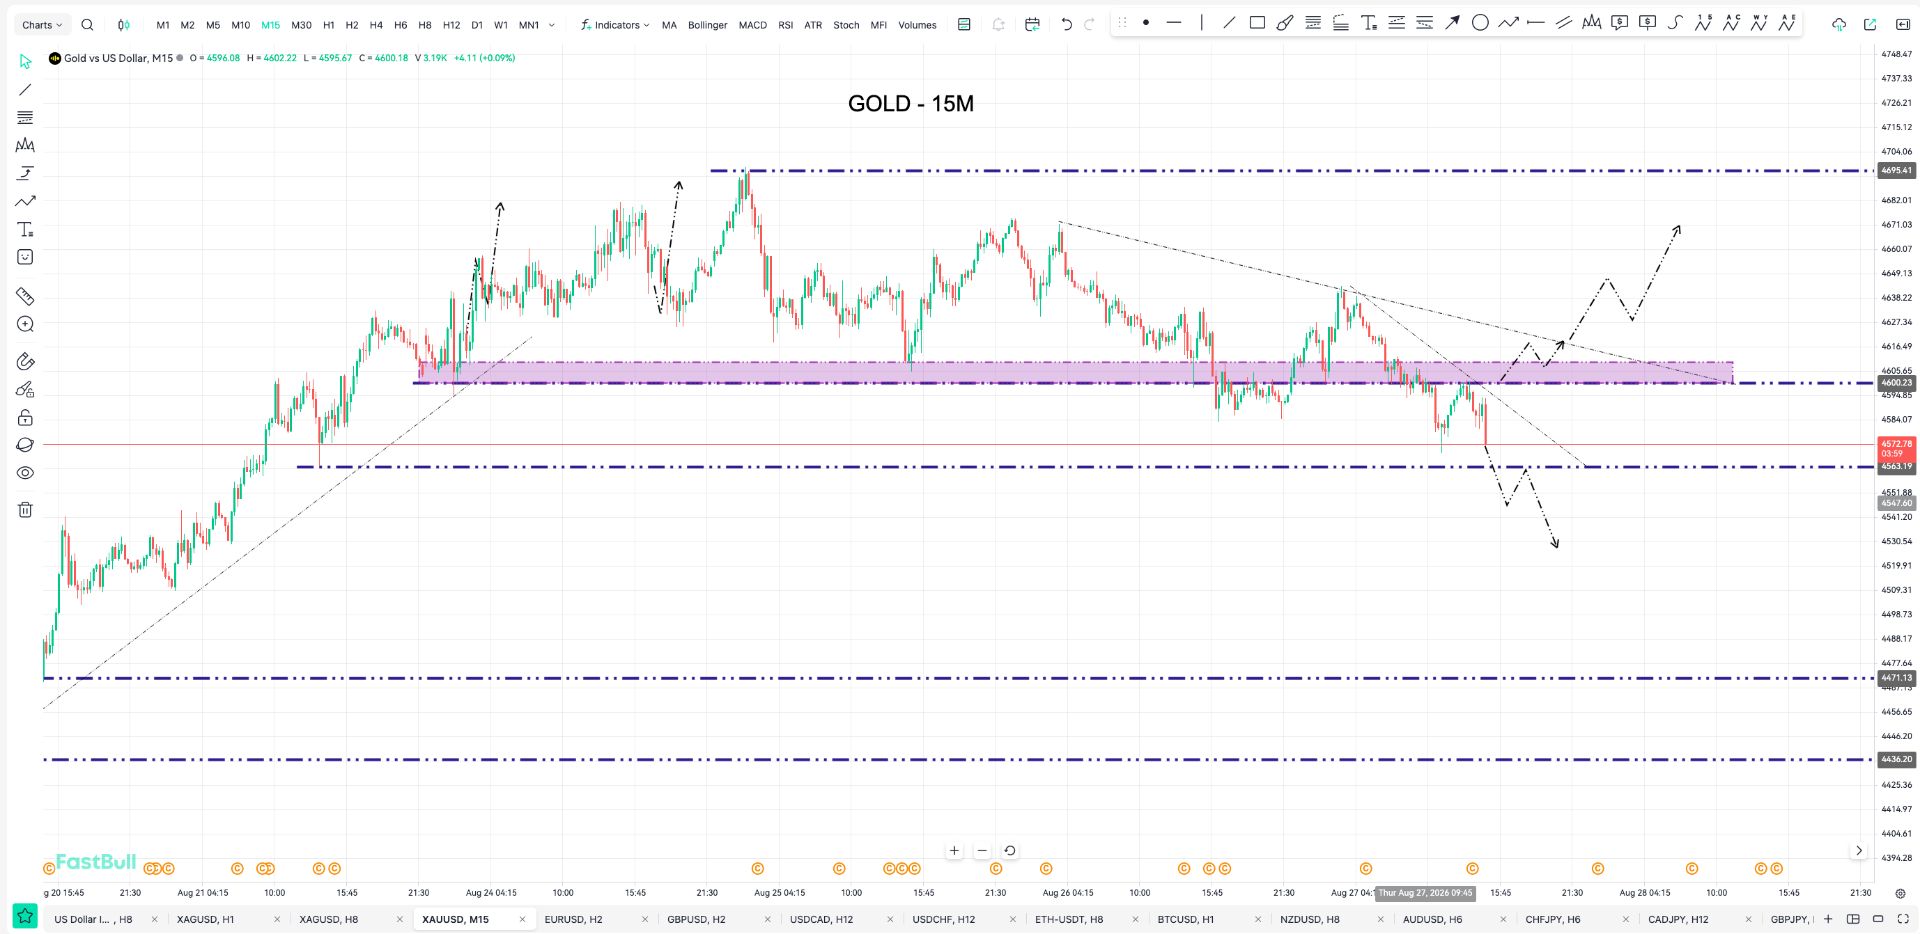Open chart settings gear icon

pos(1901,893)
